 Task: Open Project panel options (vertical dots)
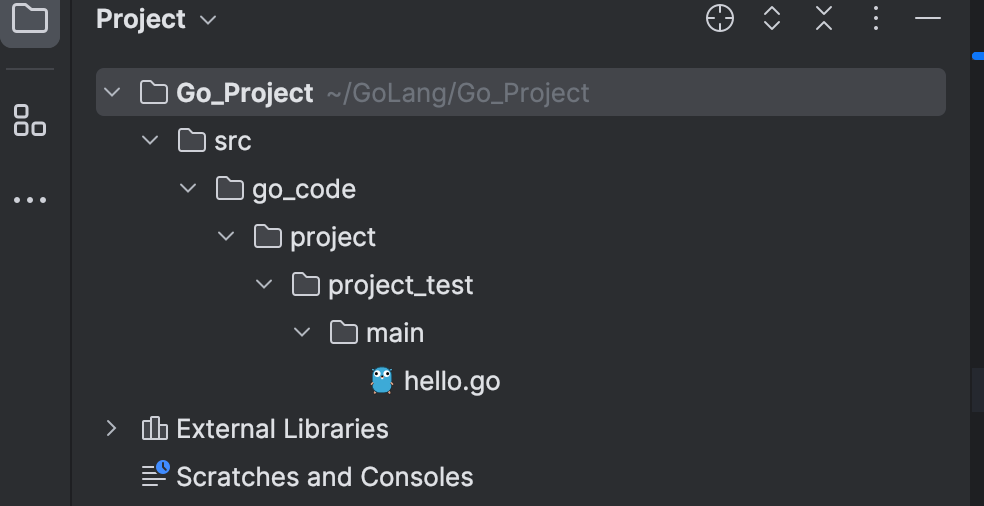pos(876,19)
